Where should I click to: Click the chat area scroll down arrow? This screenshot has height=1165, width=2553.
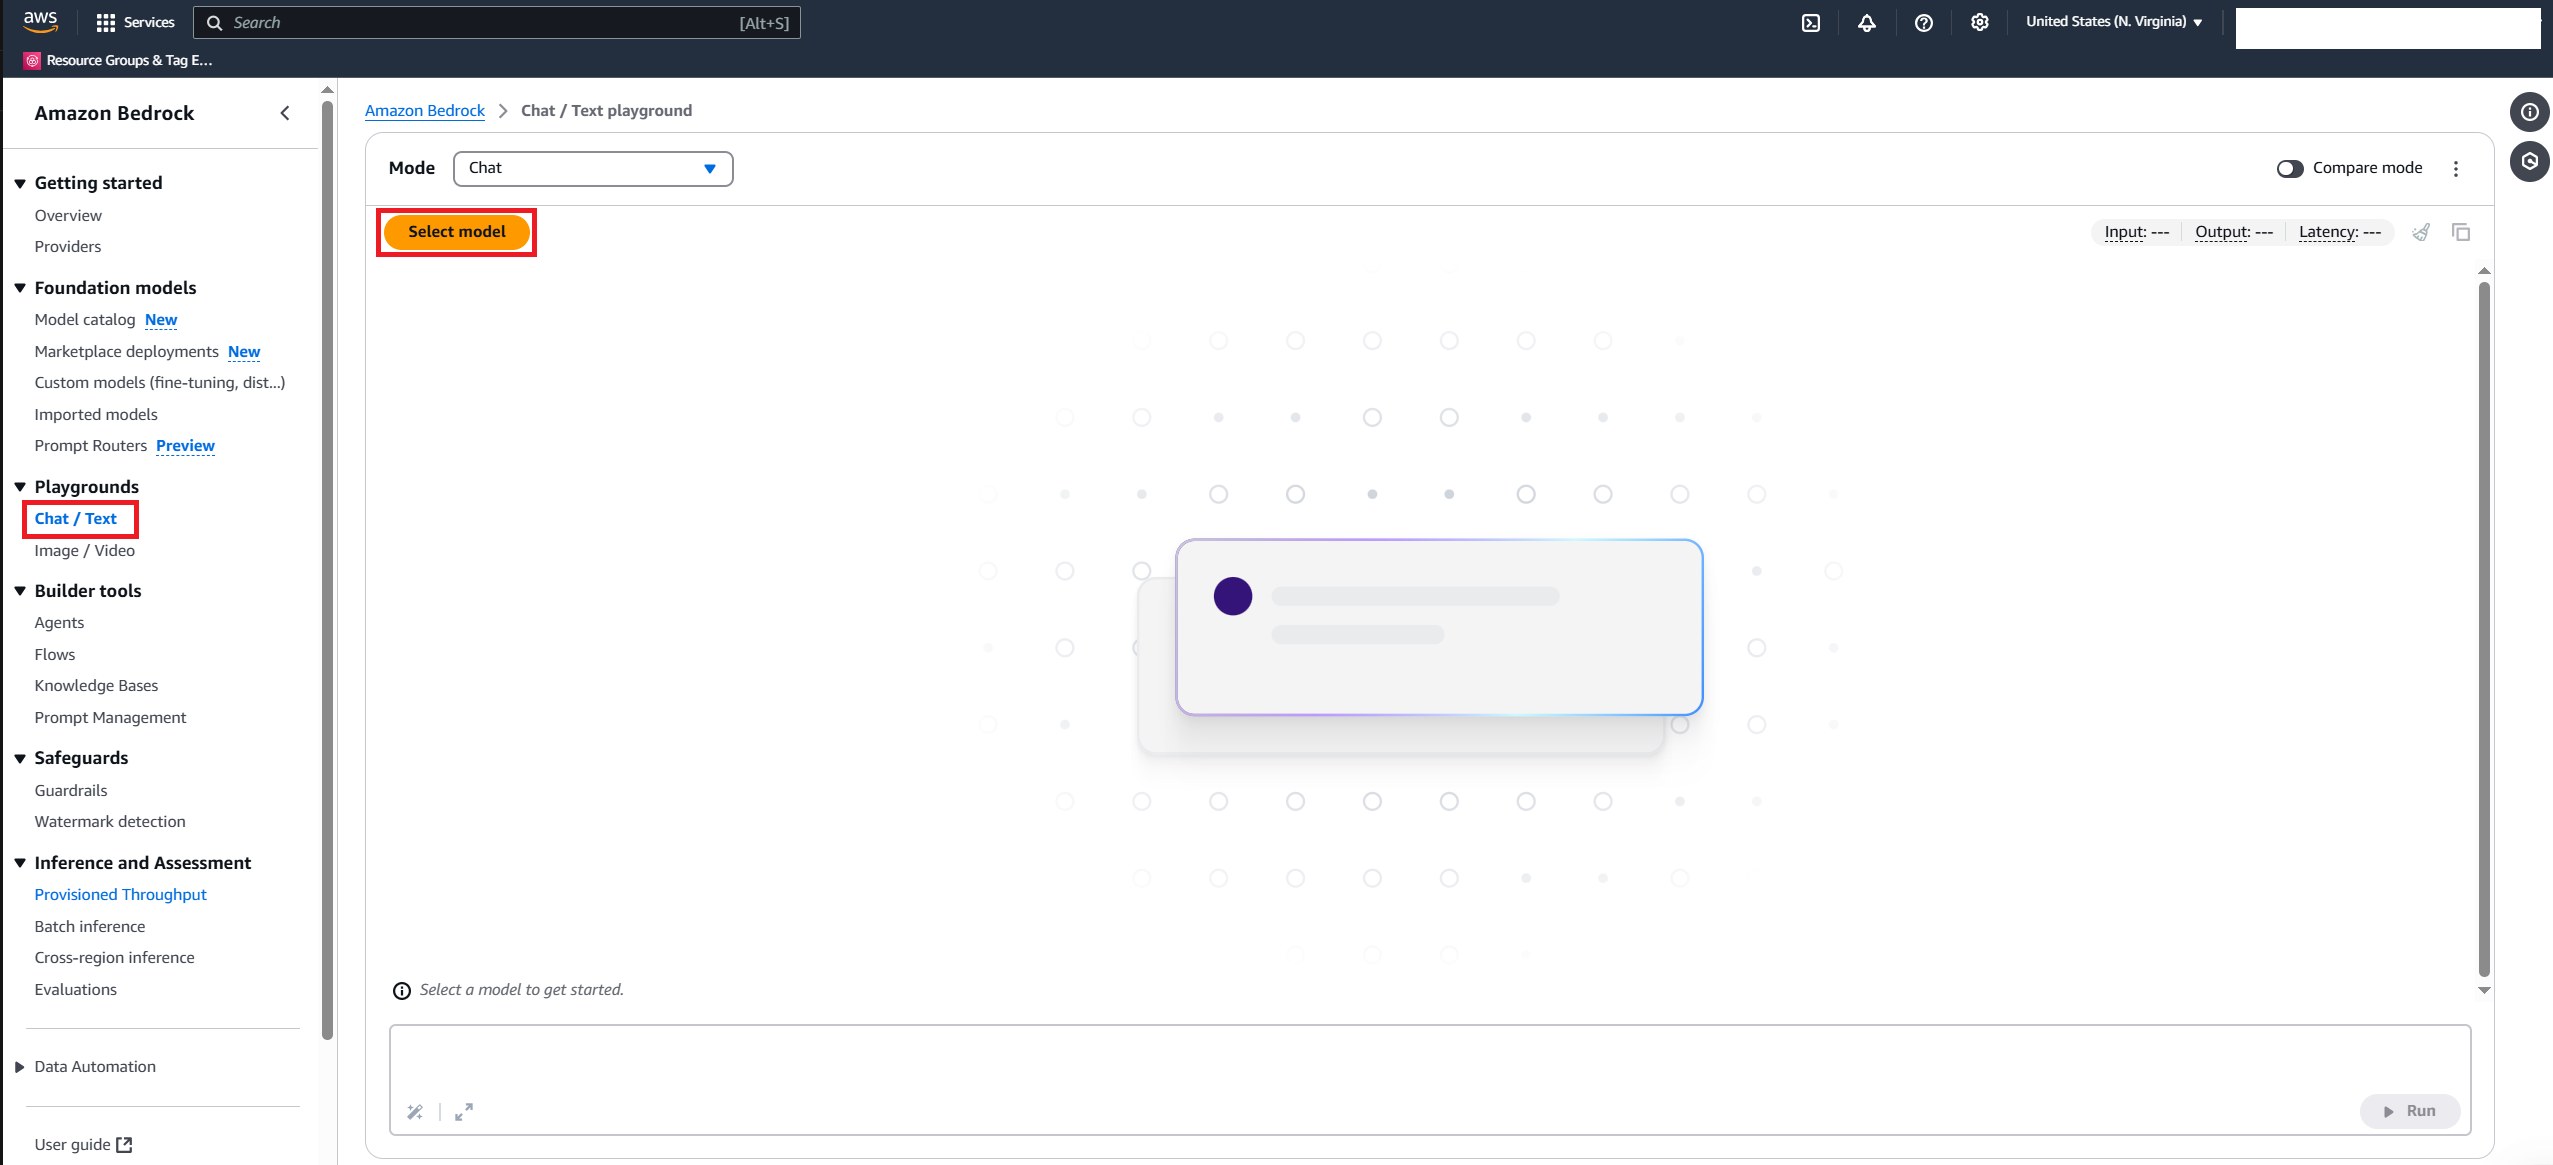pos(2484,990)
